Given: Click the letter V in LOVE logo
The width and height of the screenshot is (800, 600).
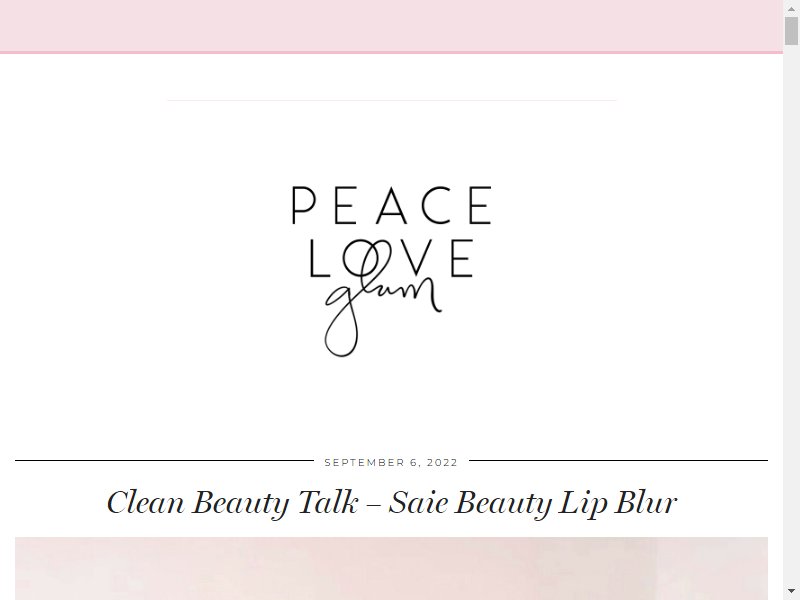Looking at the screenshot, I should [x=418, y=258].
